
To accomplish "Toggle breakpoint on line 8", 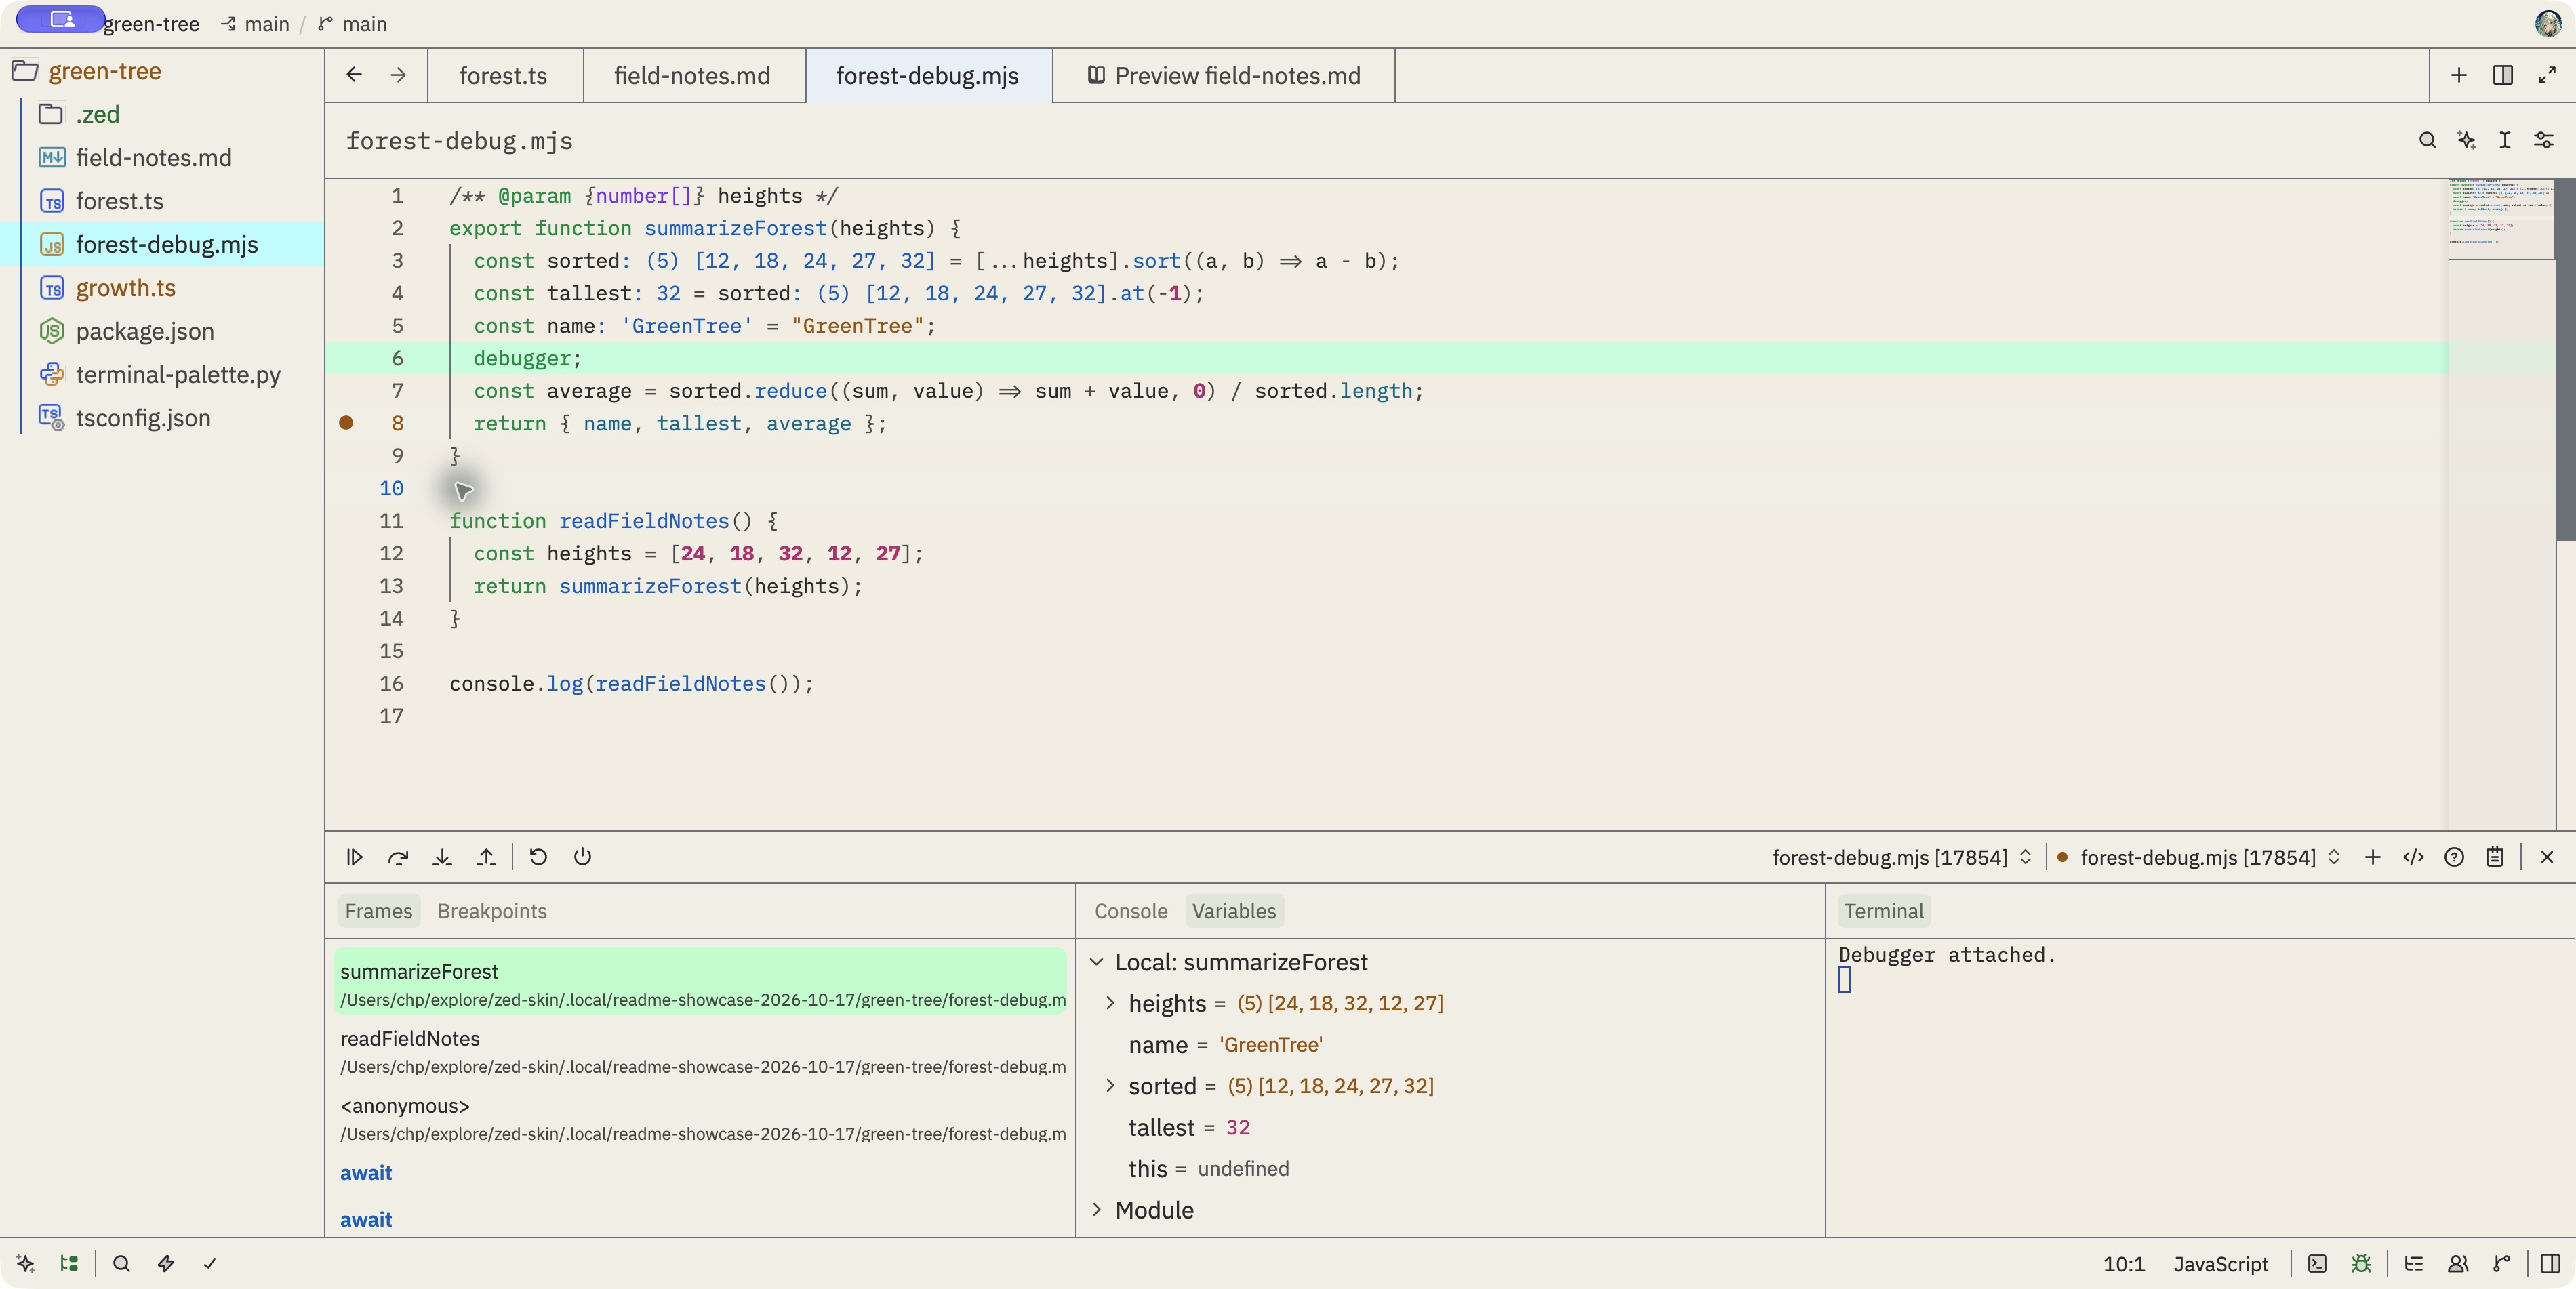I will click(x=346, y=423).
